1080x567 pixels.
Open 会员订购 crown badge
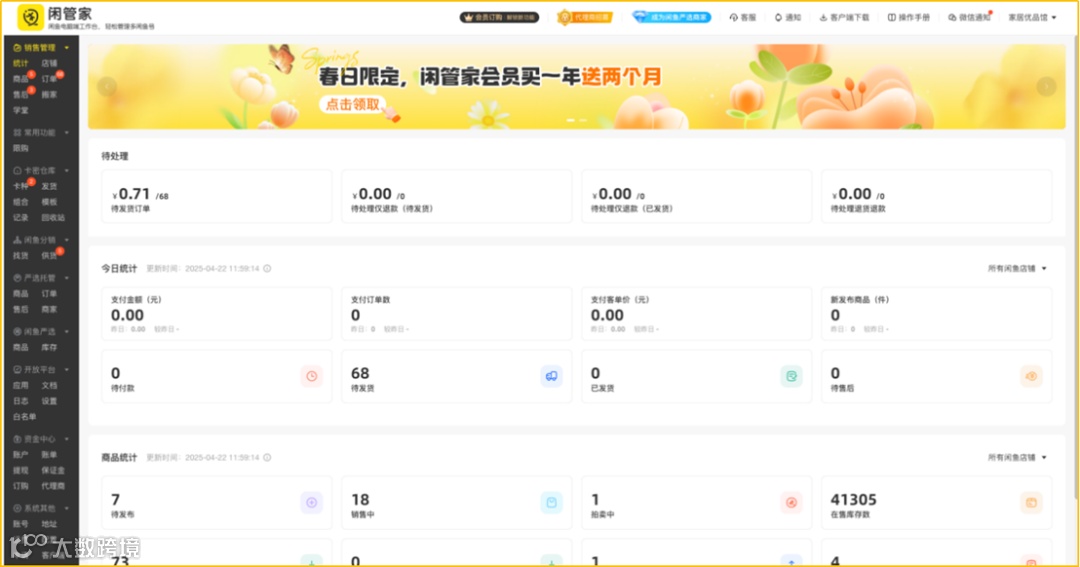pos(499,17)
